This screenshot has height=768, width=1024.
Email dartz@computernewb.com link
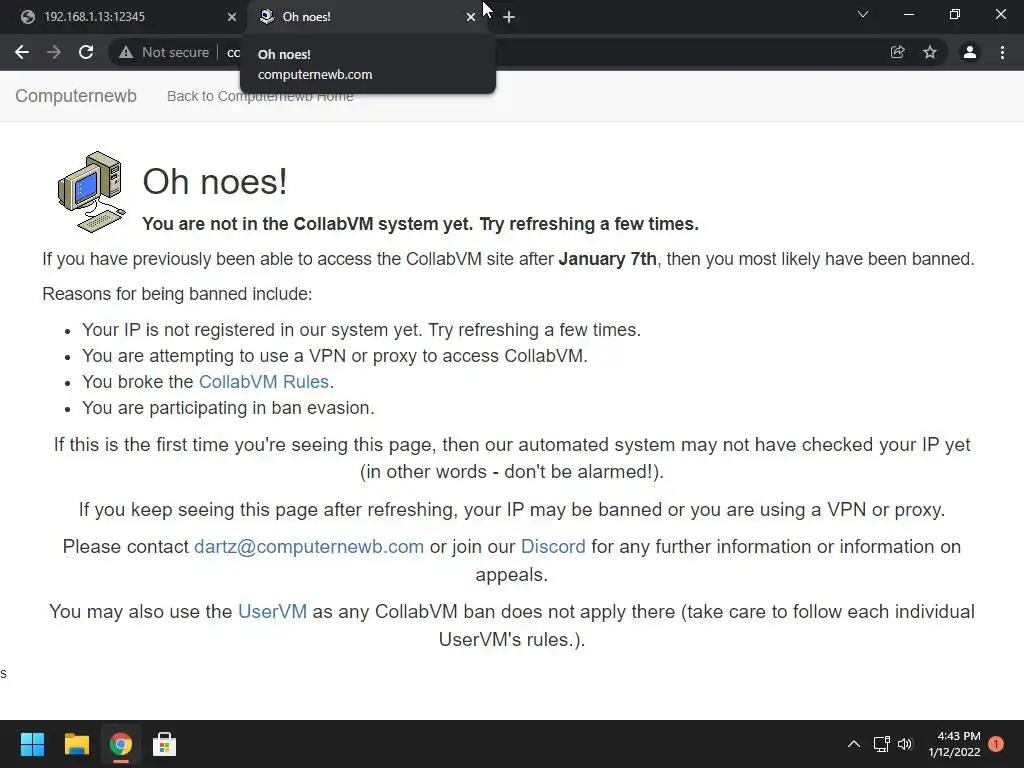[x=309, y=547]
